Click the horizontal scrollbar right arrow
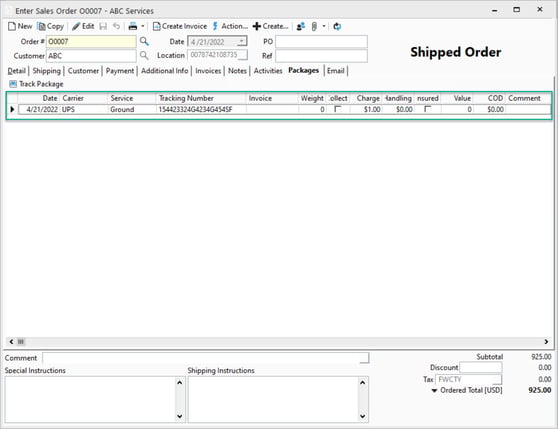Image resolution: width=558 pixels, height=429 pixels. click(546, 342)
